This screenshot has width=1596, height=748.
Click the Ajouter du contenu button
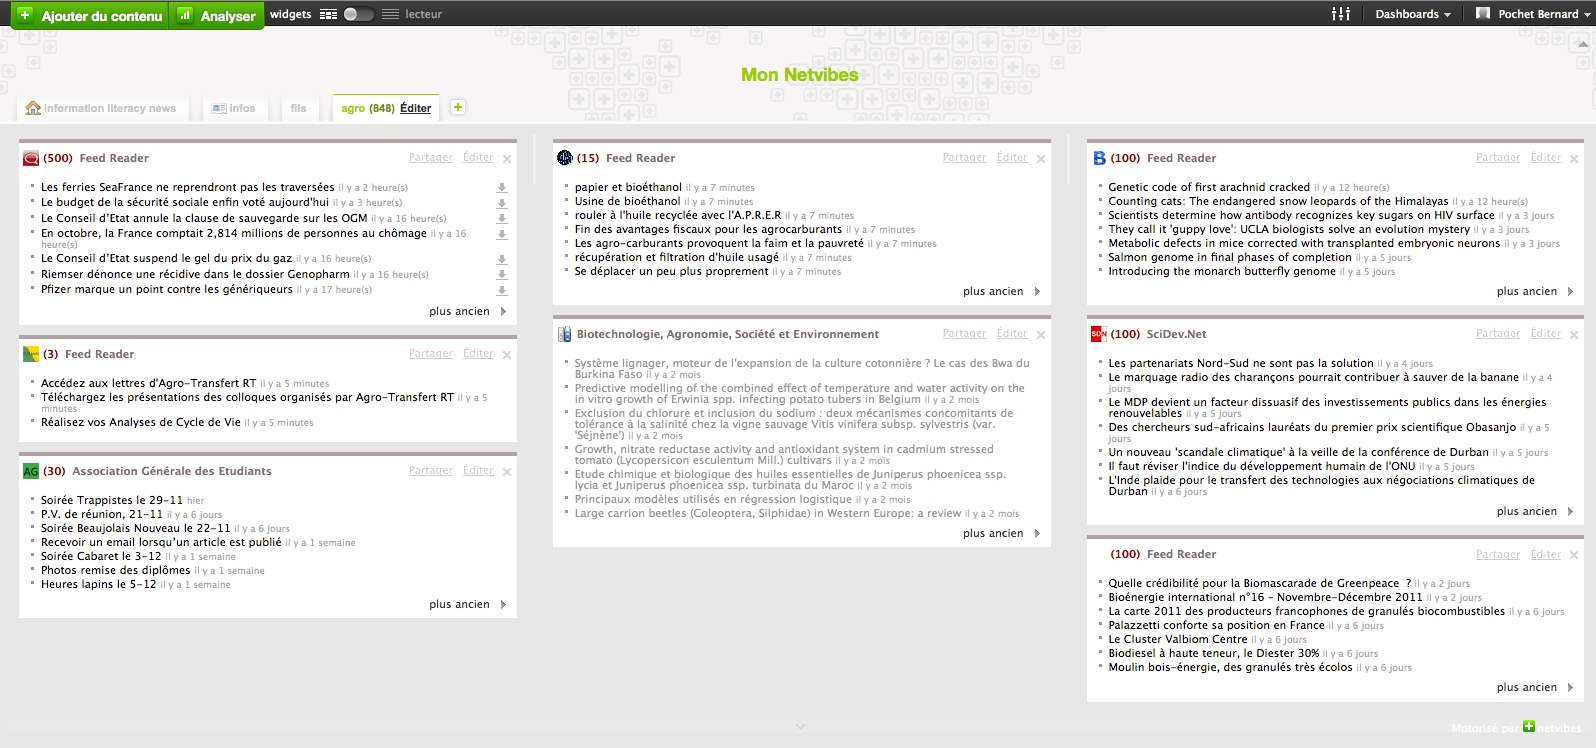[x=90, y=15]
